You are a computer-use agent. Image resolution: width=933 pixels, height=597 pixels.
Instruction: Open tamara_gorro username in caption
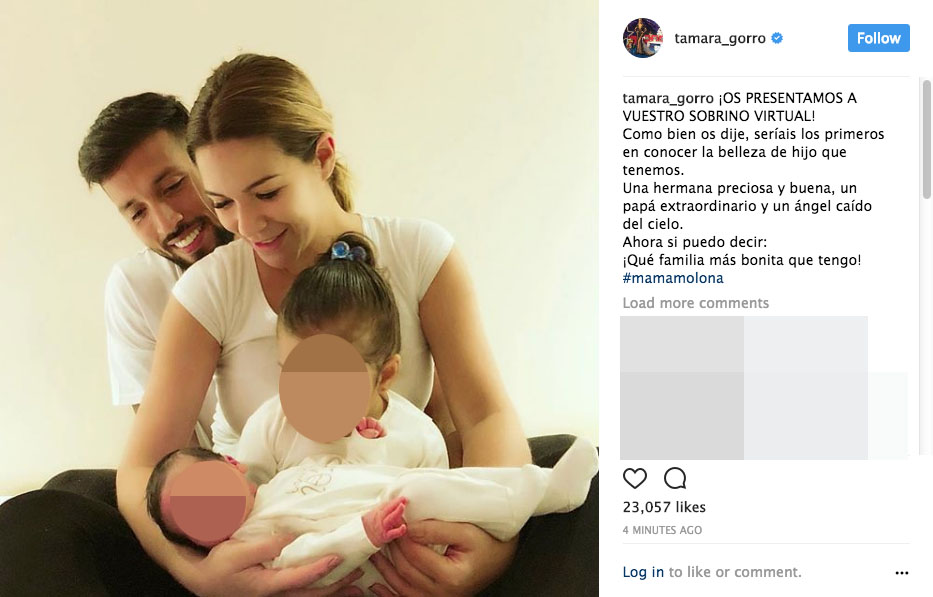668,98
